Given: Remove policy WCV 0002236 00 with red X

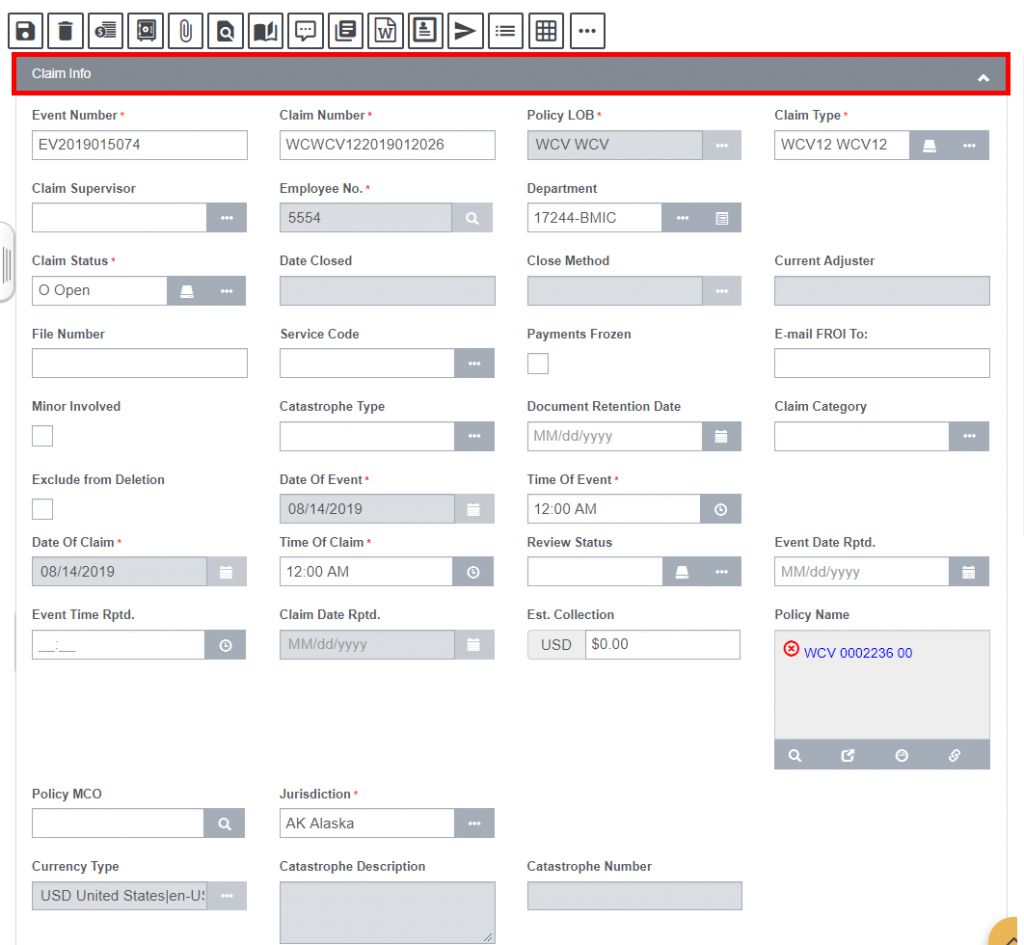Looking at the screenshot, I should (791, 650).
